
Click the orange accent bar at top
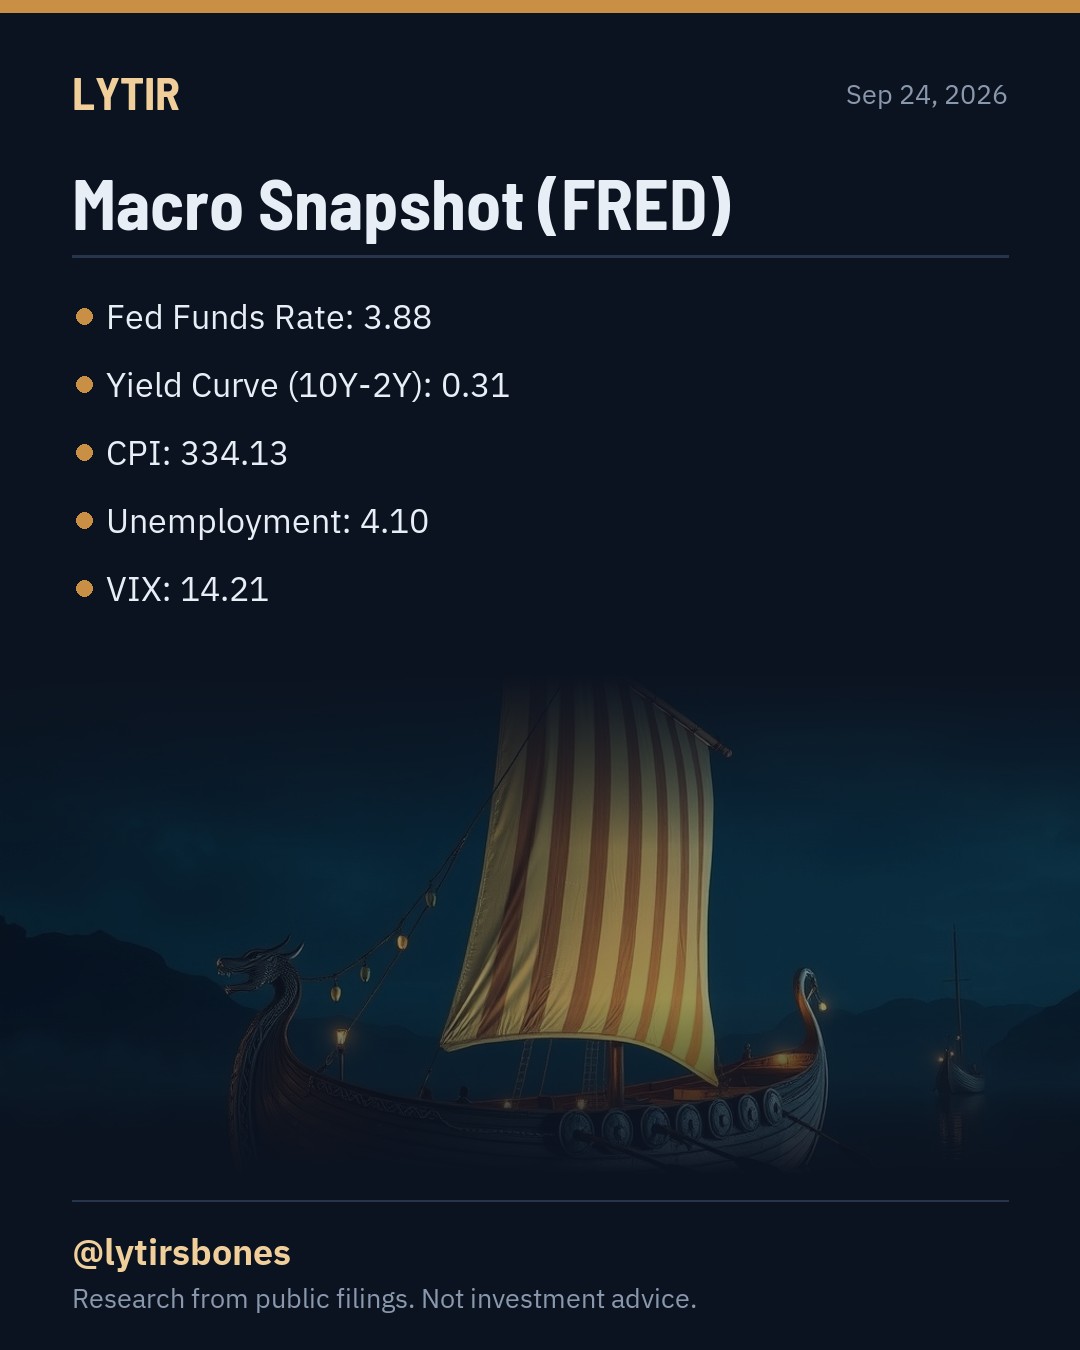540,6
